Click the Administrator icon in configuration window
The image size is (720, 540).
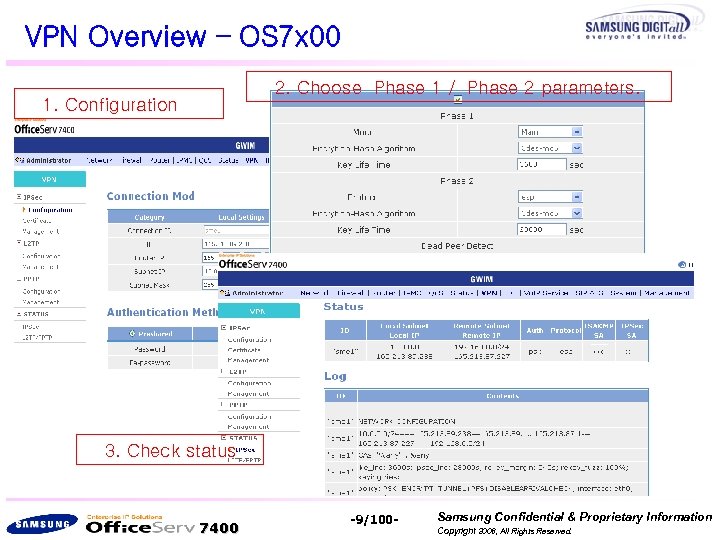click(x=19, y=160)
